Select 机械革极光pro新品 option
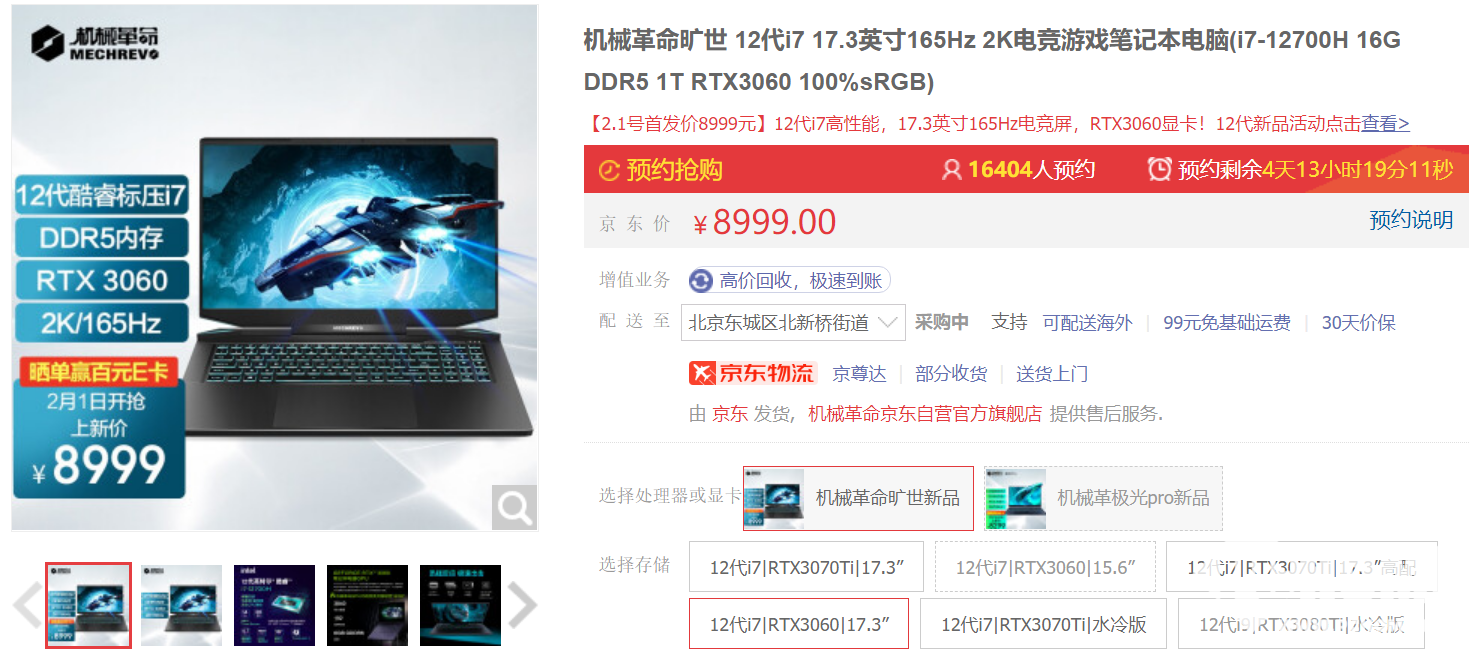The width and height of the screenshot is (1481, 659). tap(1103, 498)
